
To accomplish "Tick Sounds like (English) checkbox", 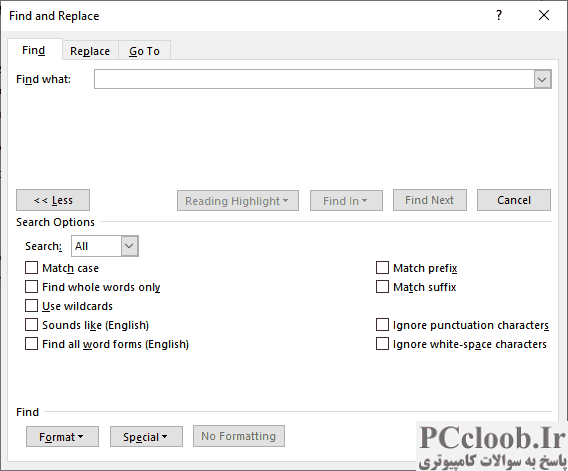I will pyautogui.click(x=31, y=325).
